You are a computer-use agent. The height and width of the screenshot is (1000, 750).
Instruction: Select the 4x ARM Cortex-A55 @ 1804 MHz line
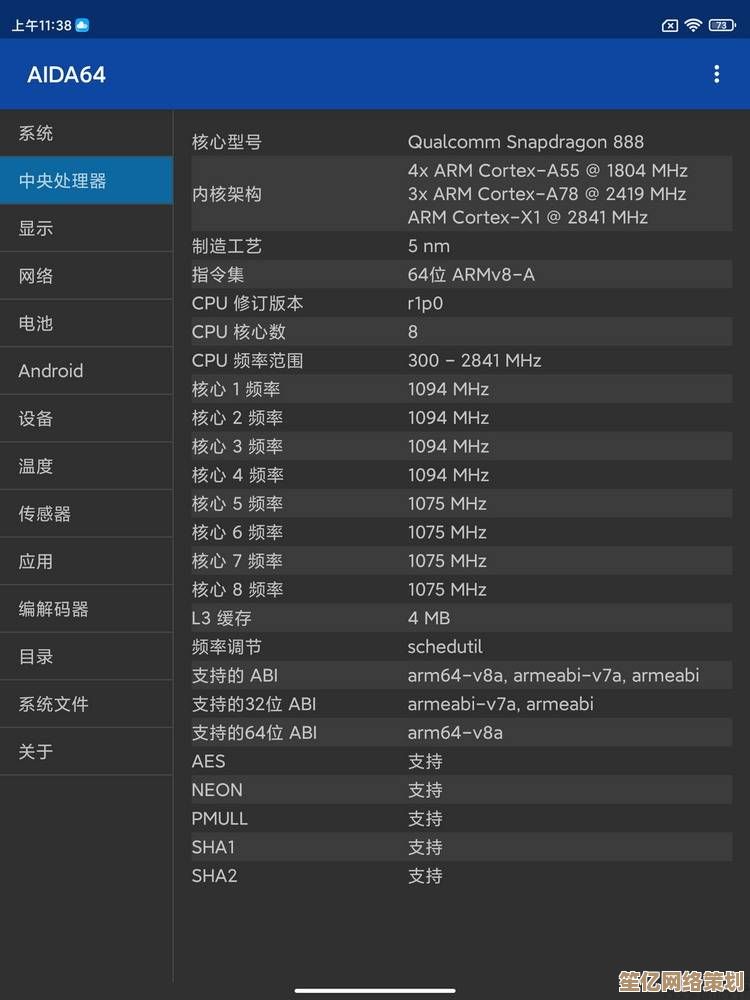coord(547,170)
